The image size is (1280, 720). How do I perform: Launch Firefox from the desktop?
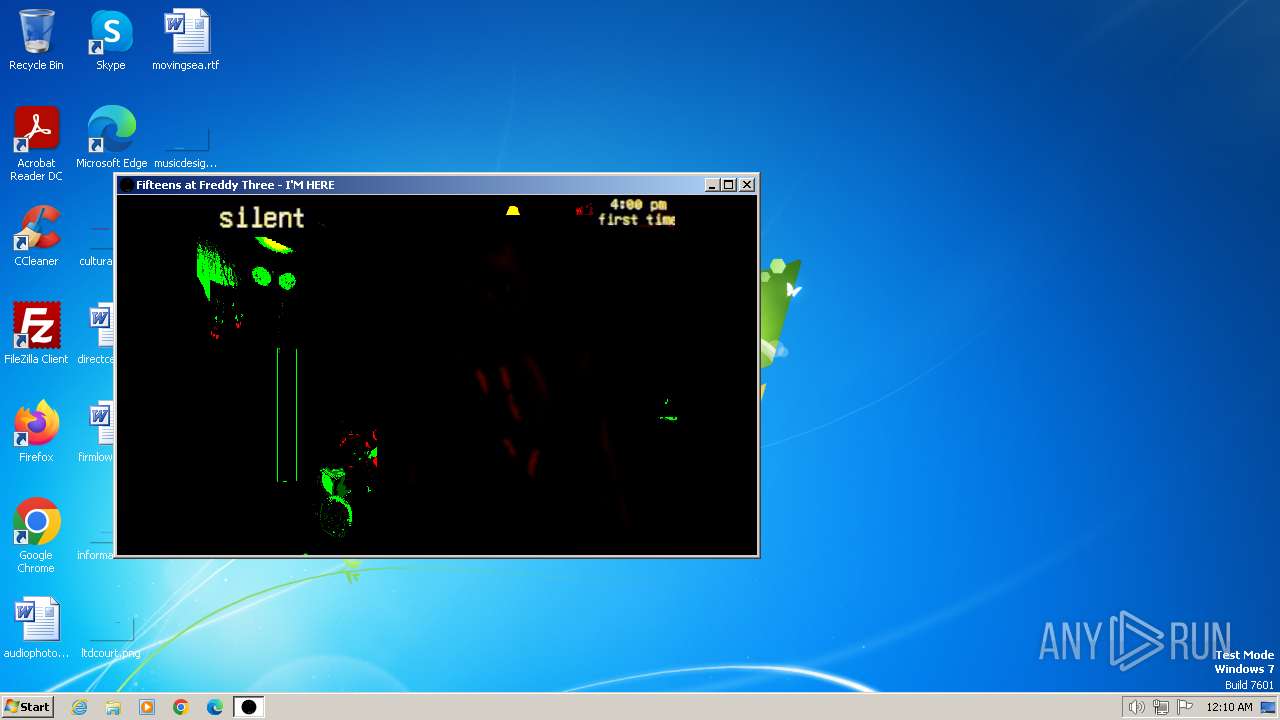point(36,432)
